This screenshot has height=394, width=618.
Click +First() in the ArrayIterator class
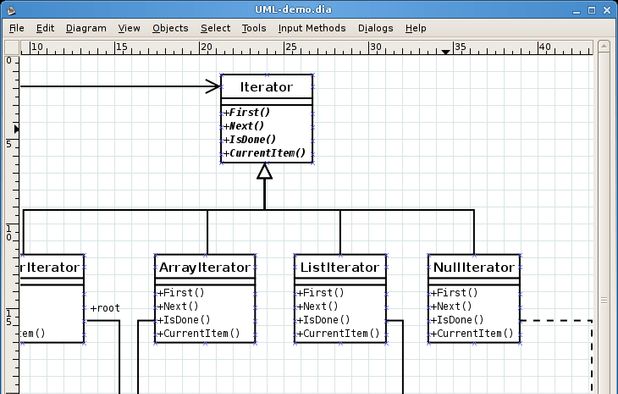tap(181, 293)
